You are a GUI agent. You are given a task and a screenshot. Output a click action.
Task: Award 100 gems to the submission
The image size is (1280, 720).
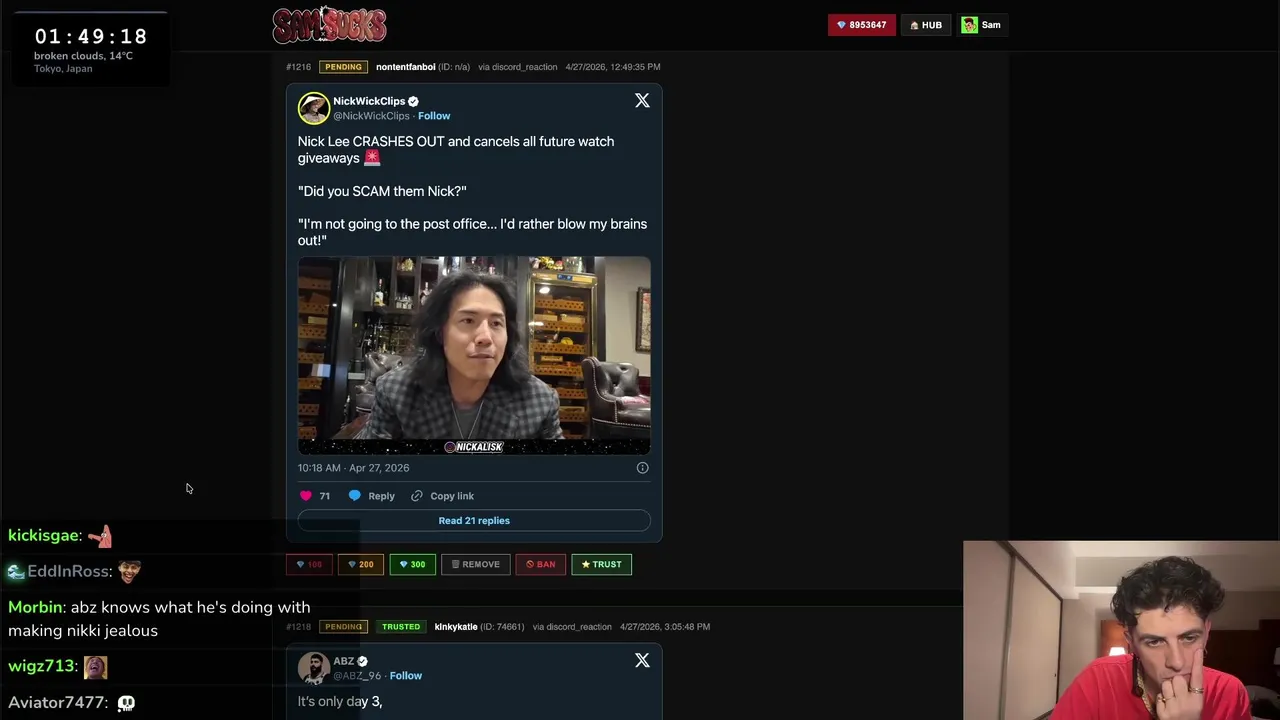(x=309, y=565)
